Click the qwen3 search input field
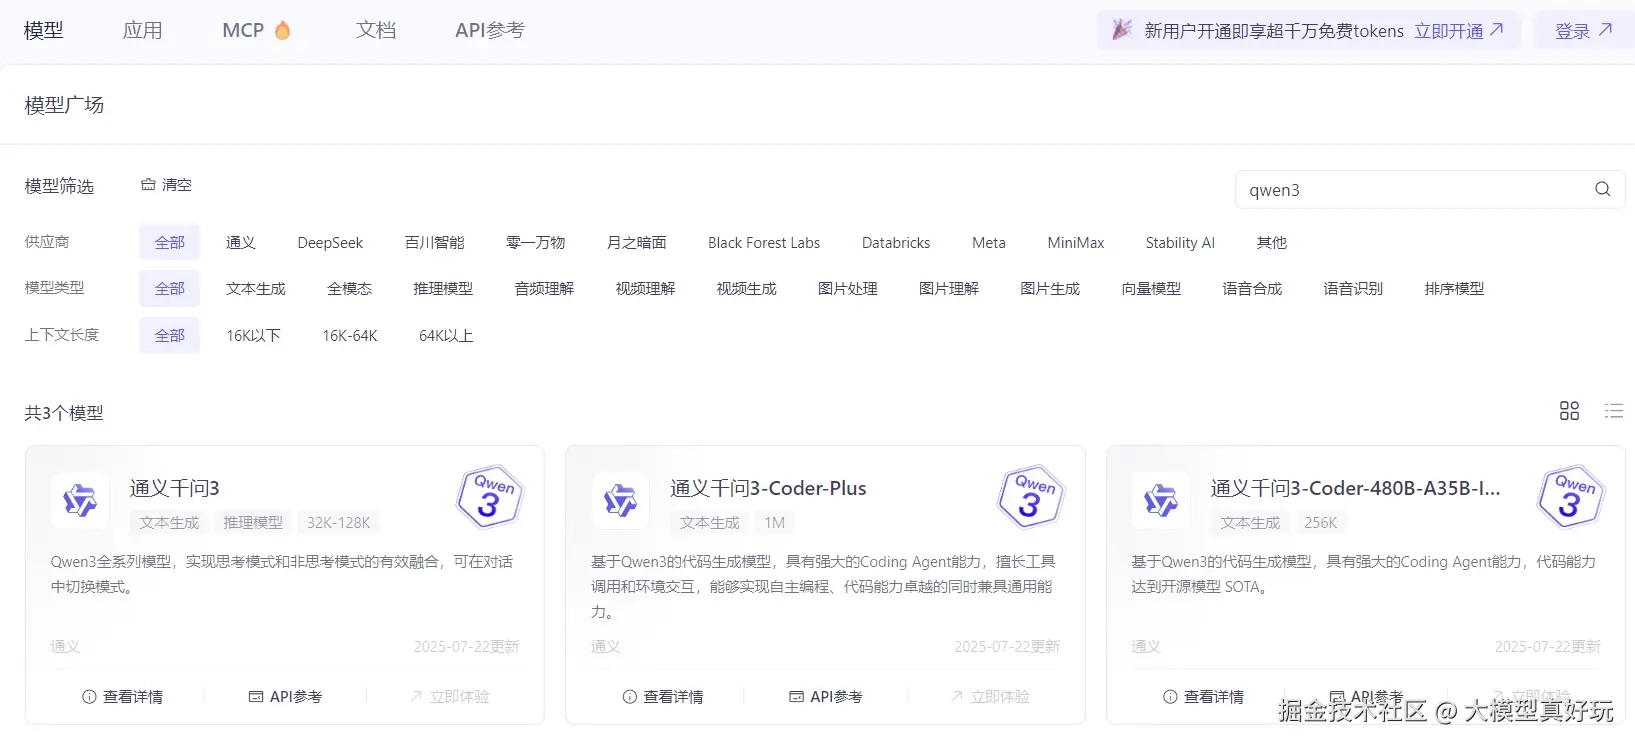The image size is (1635, 746). [x=1430, y=190]
